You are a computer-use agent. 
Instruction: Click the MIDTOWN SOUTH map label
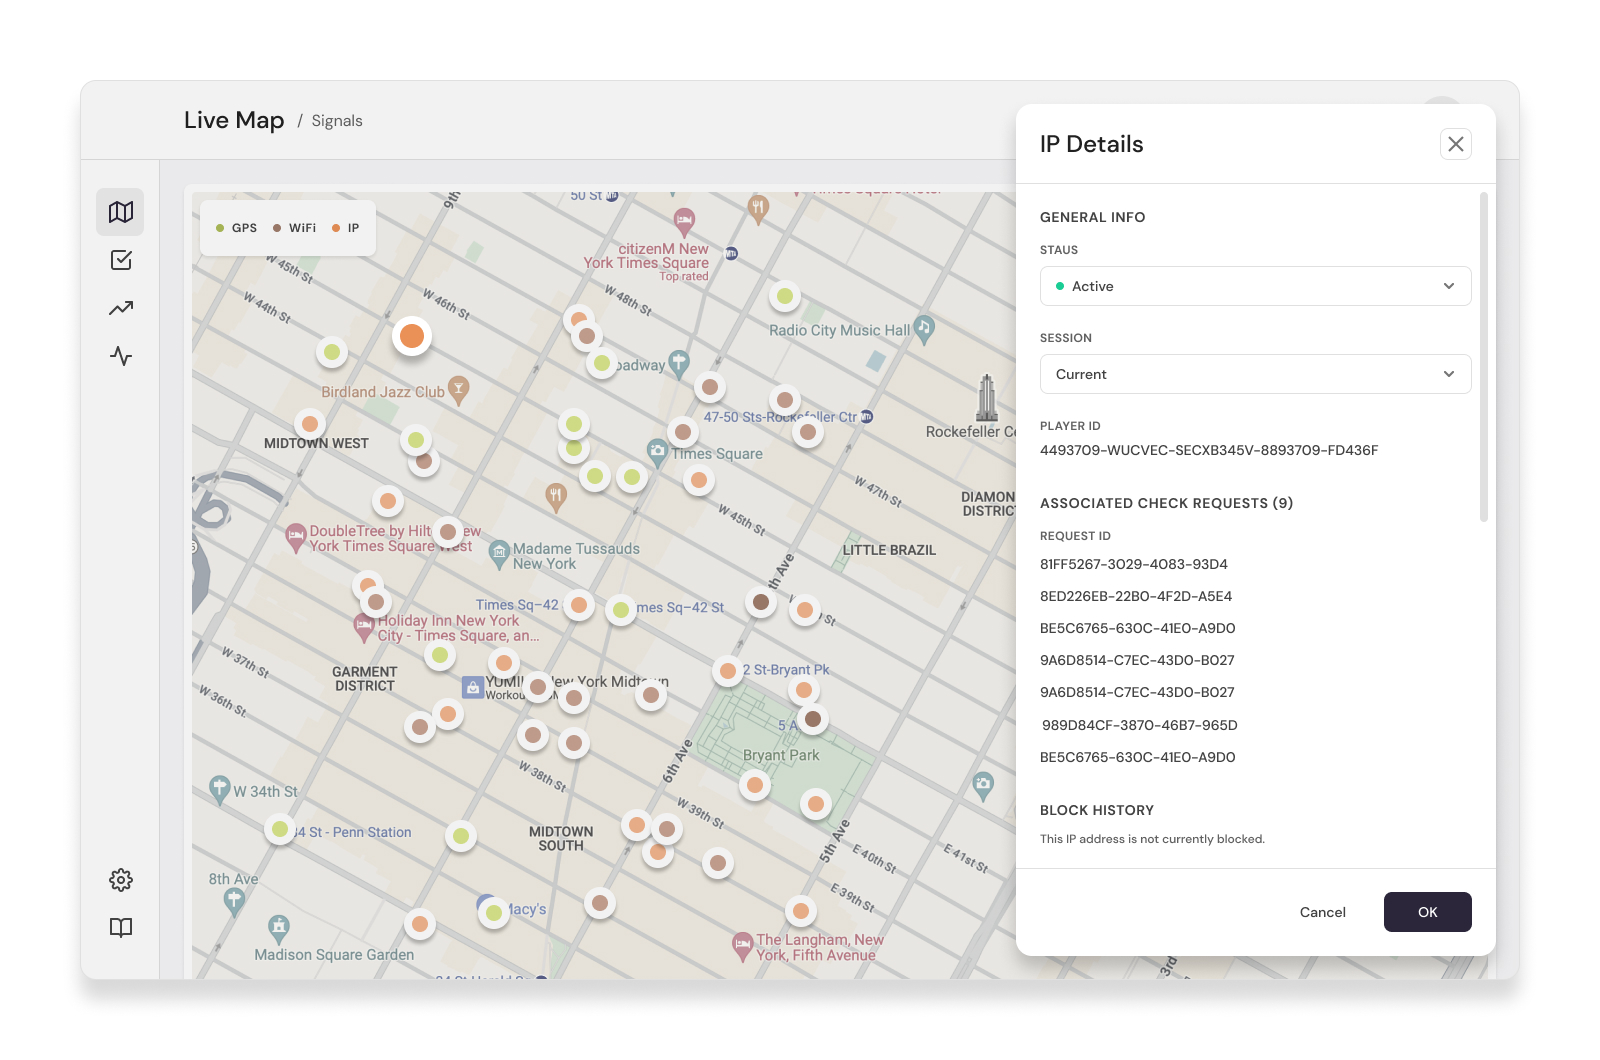(561, 839)
